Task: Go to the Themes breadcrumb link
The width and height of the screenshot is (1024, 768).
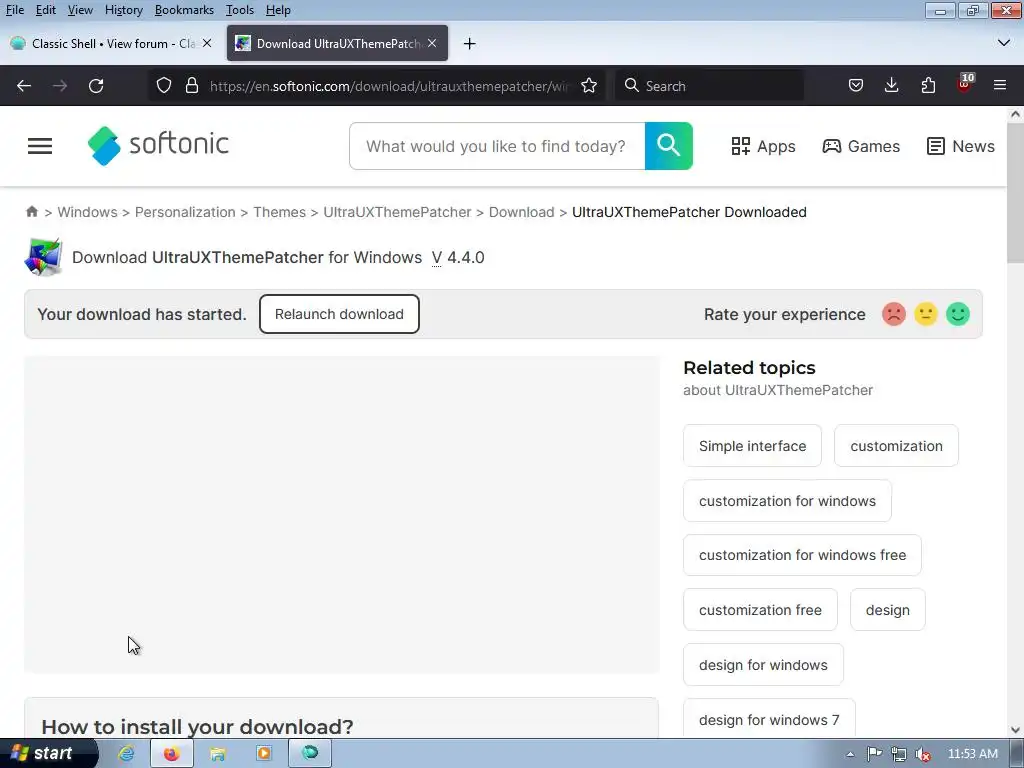Action: [x=280, y=212]
